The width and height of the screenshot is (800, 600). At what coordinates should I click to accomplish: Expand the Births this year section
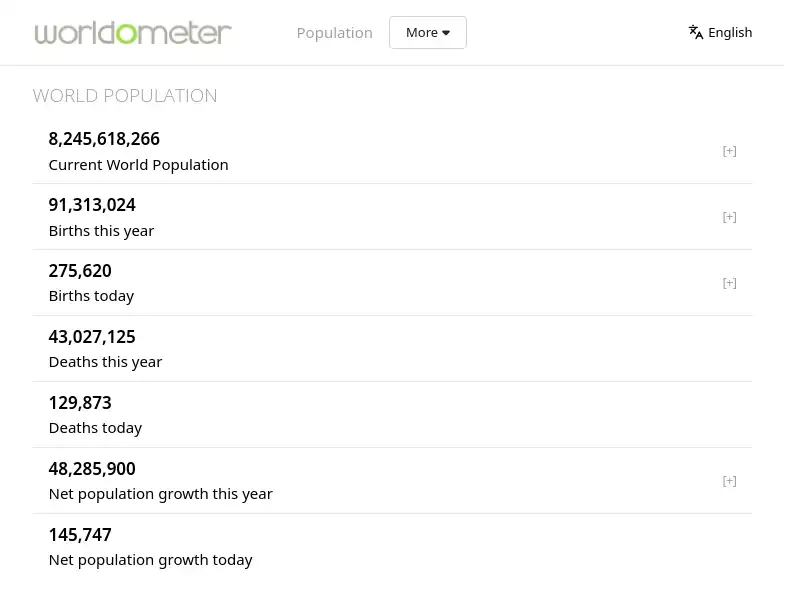click(x=729, y=216)
